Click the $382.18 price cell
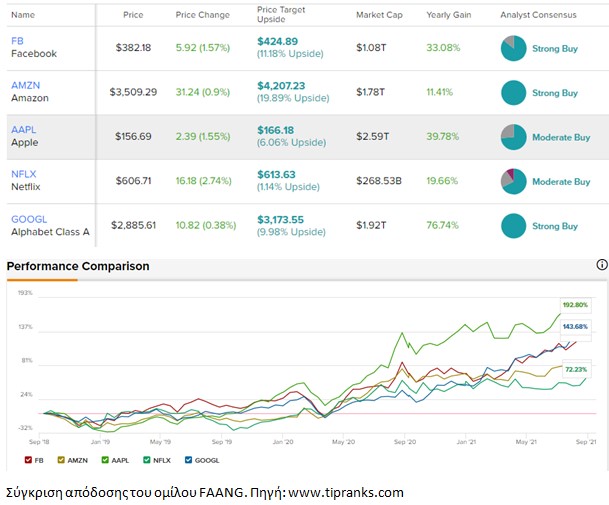This screenshot has height=505, width=609. click(133, 48)
